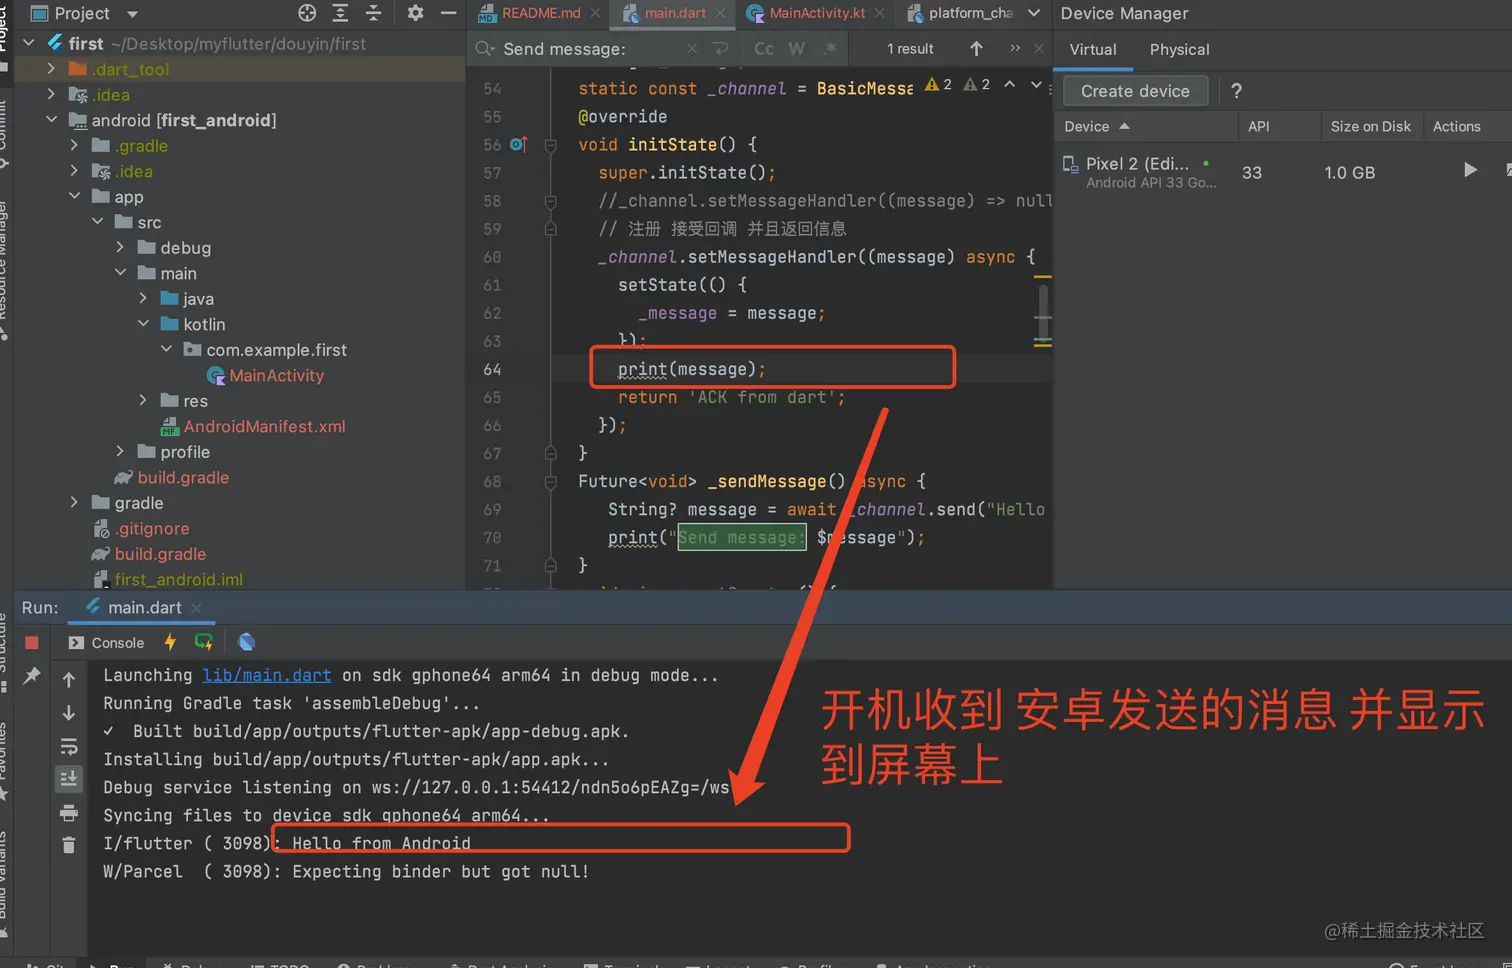Select the Console tab in Run panel
Viewport: 1512px width, 968px height.
106,643
